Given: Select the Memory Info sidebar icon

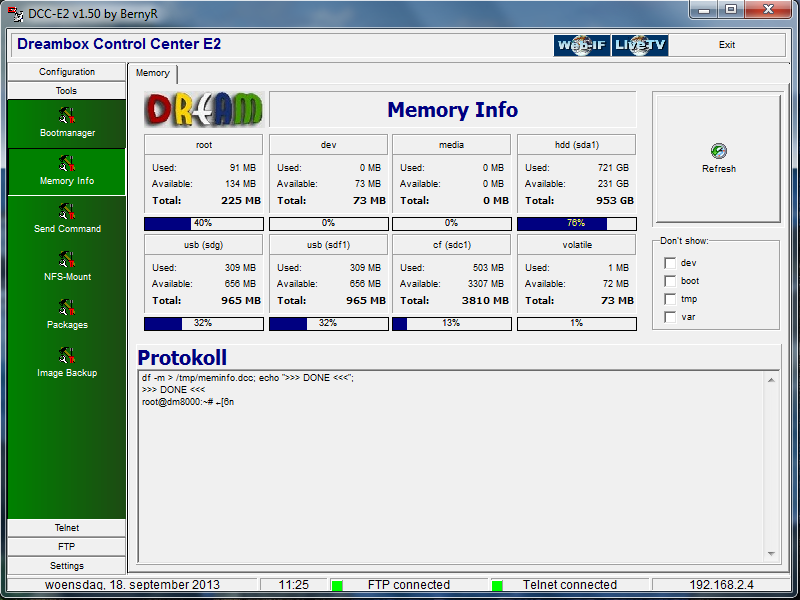Looking at the screenshot, I should tap(66, 163).
